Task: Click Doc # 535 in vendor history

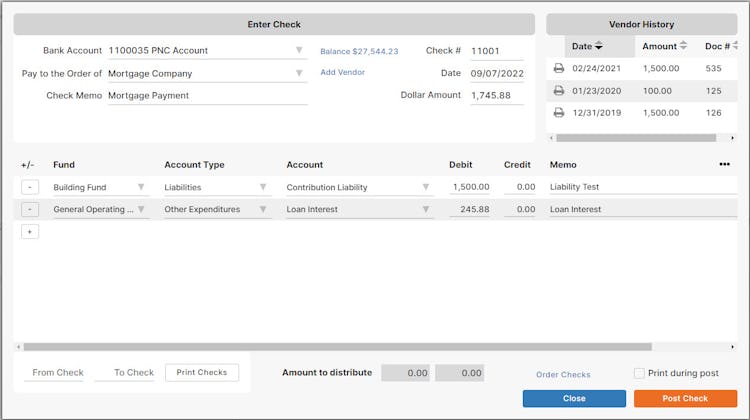Action: tap(713, 68)
